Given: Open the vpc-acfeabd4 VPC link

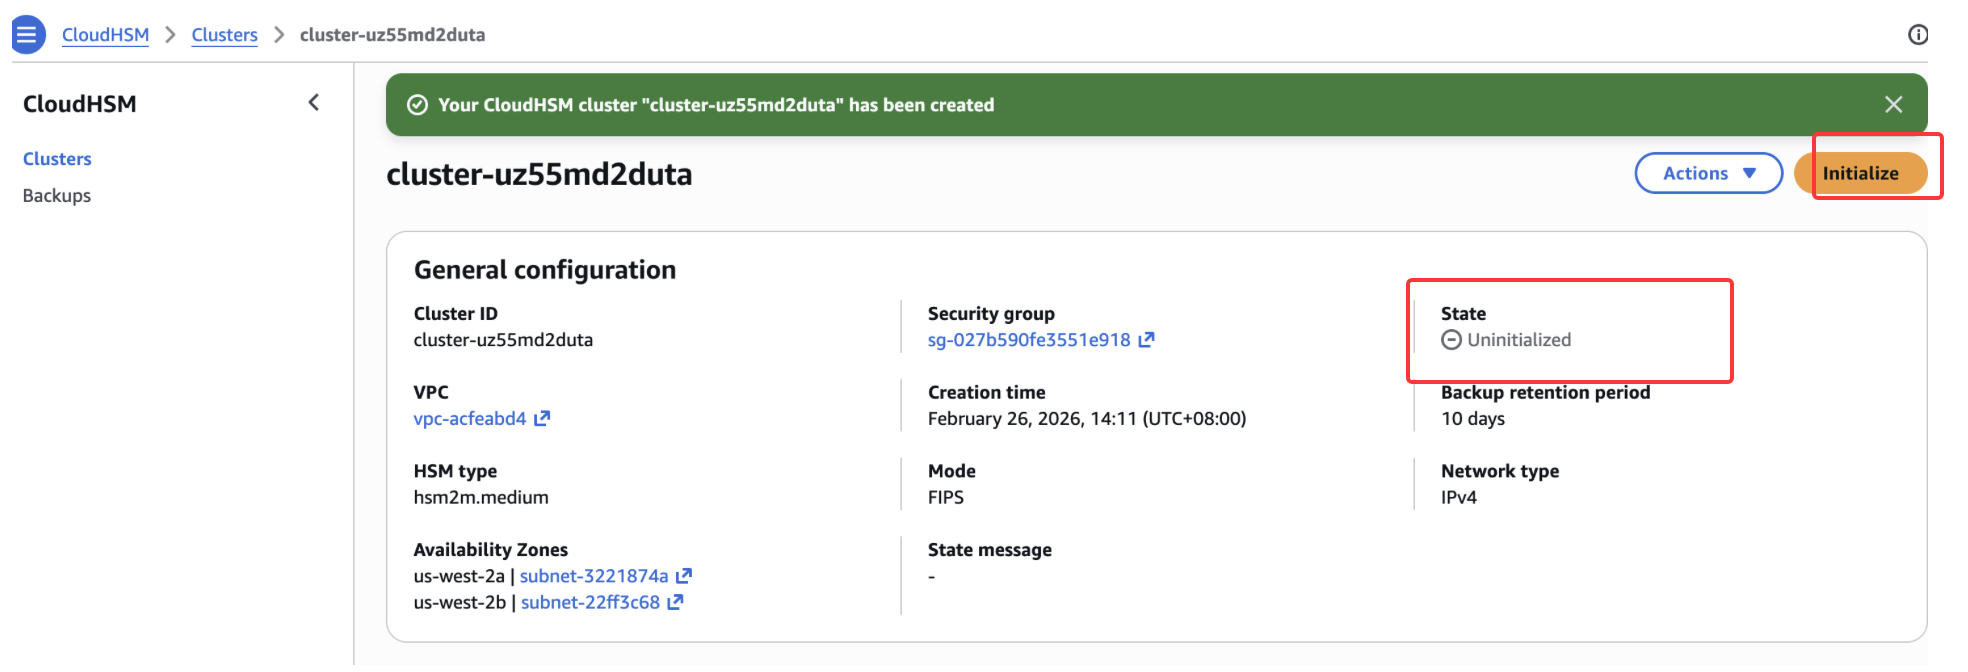Looking at the screenshot, I should tap(469, 419).
